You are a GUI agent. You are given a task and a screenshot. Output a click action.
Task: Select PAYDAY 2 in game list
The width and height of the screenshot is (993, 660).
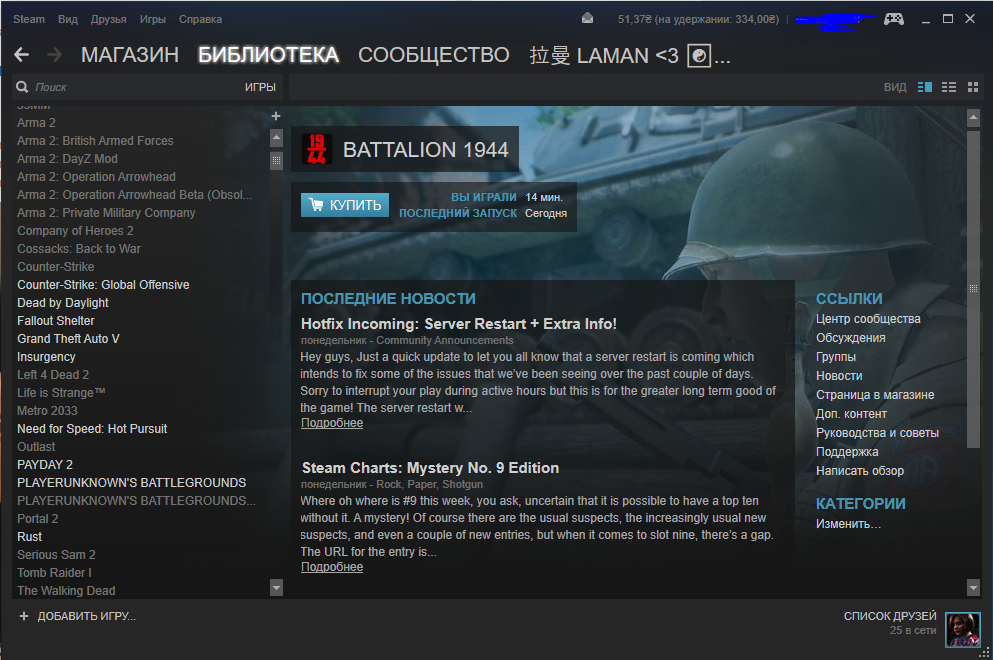[x=45, y=464]
